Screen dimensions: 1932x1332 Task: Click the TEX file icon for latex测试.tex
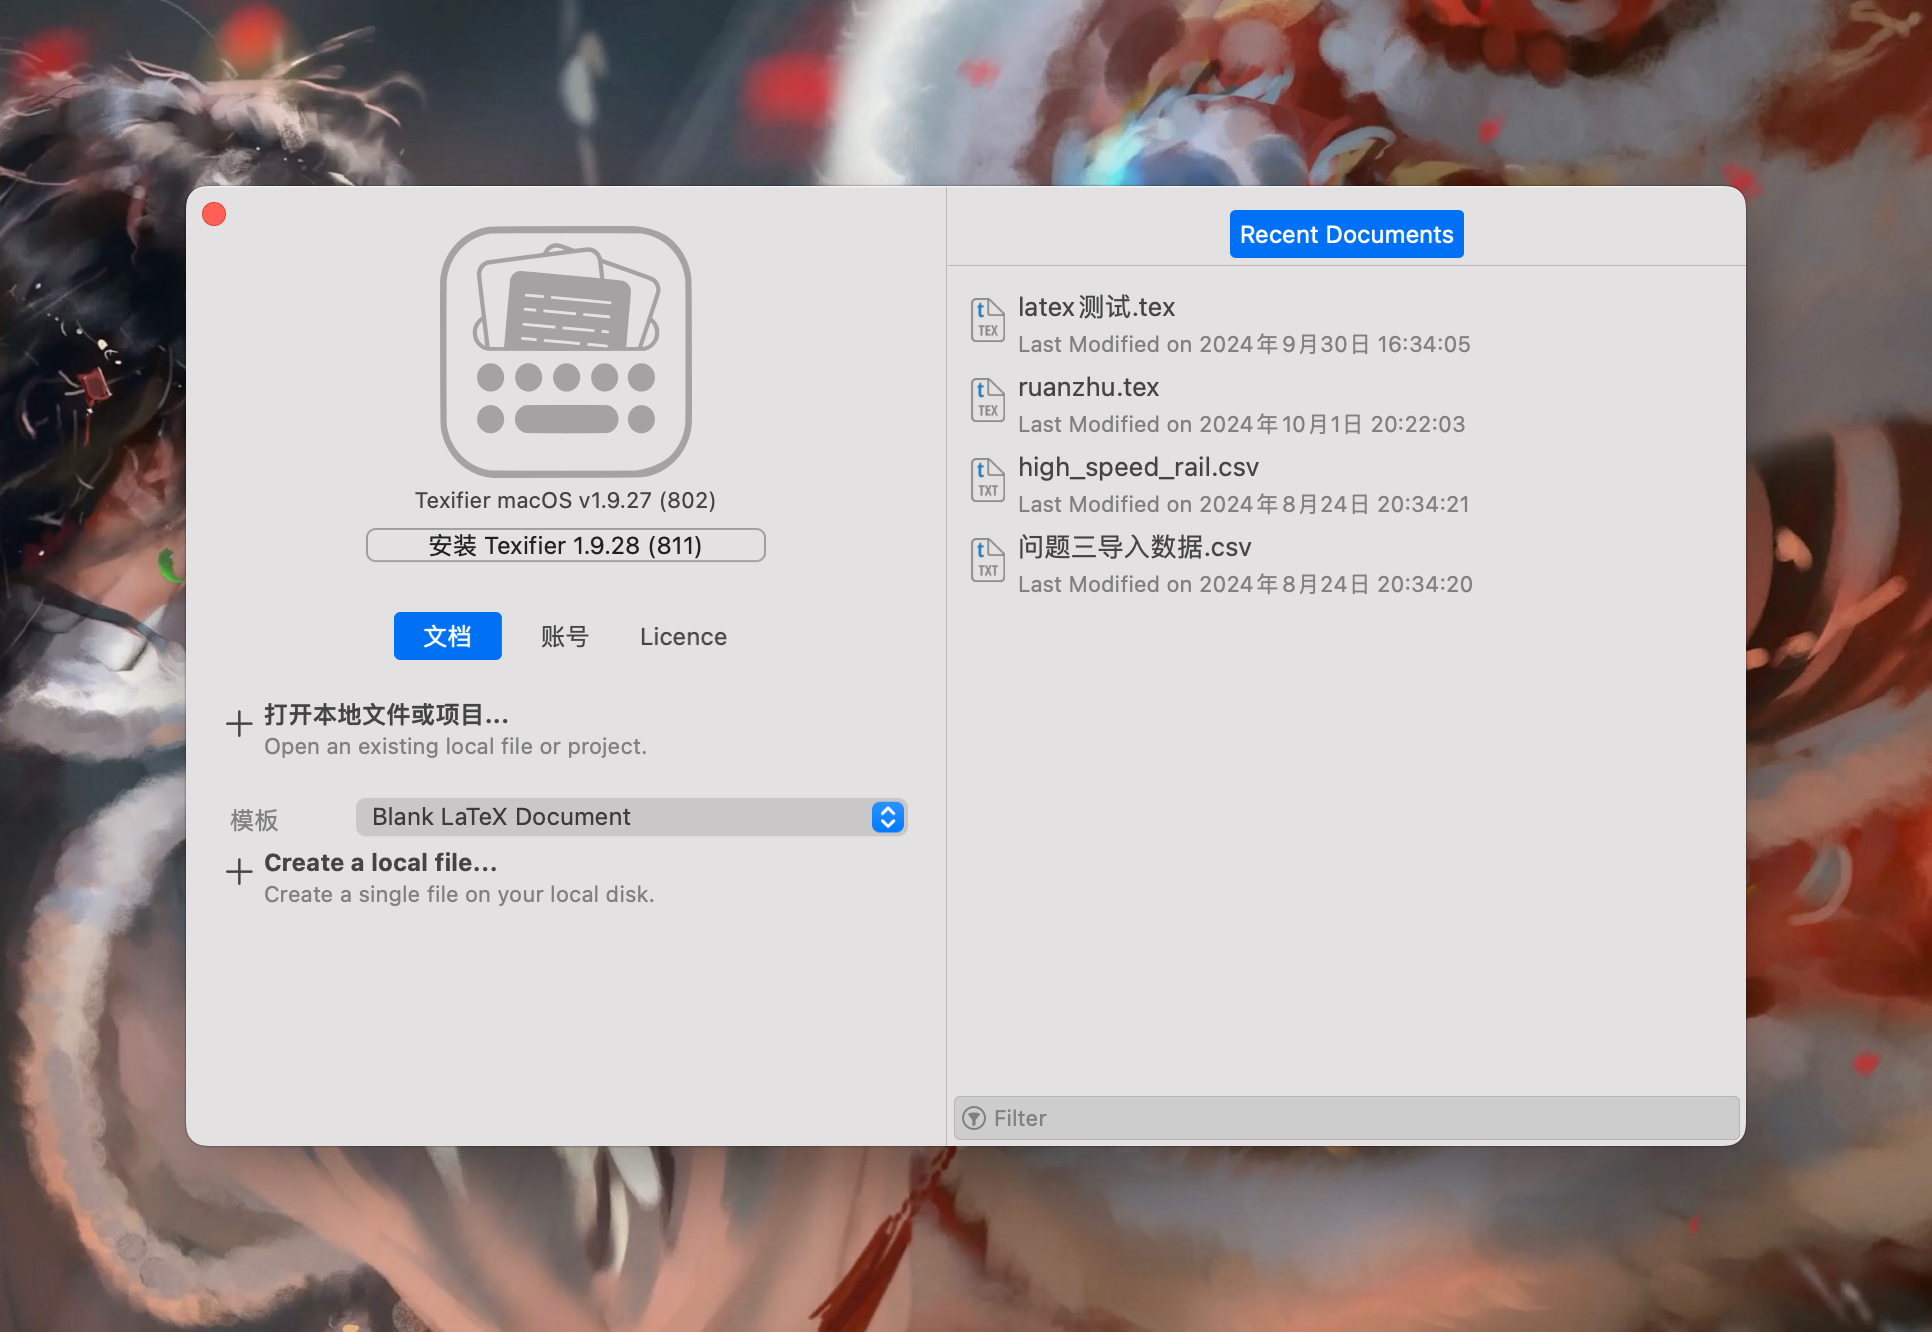(988, 320)
